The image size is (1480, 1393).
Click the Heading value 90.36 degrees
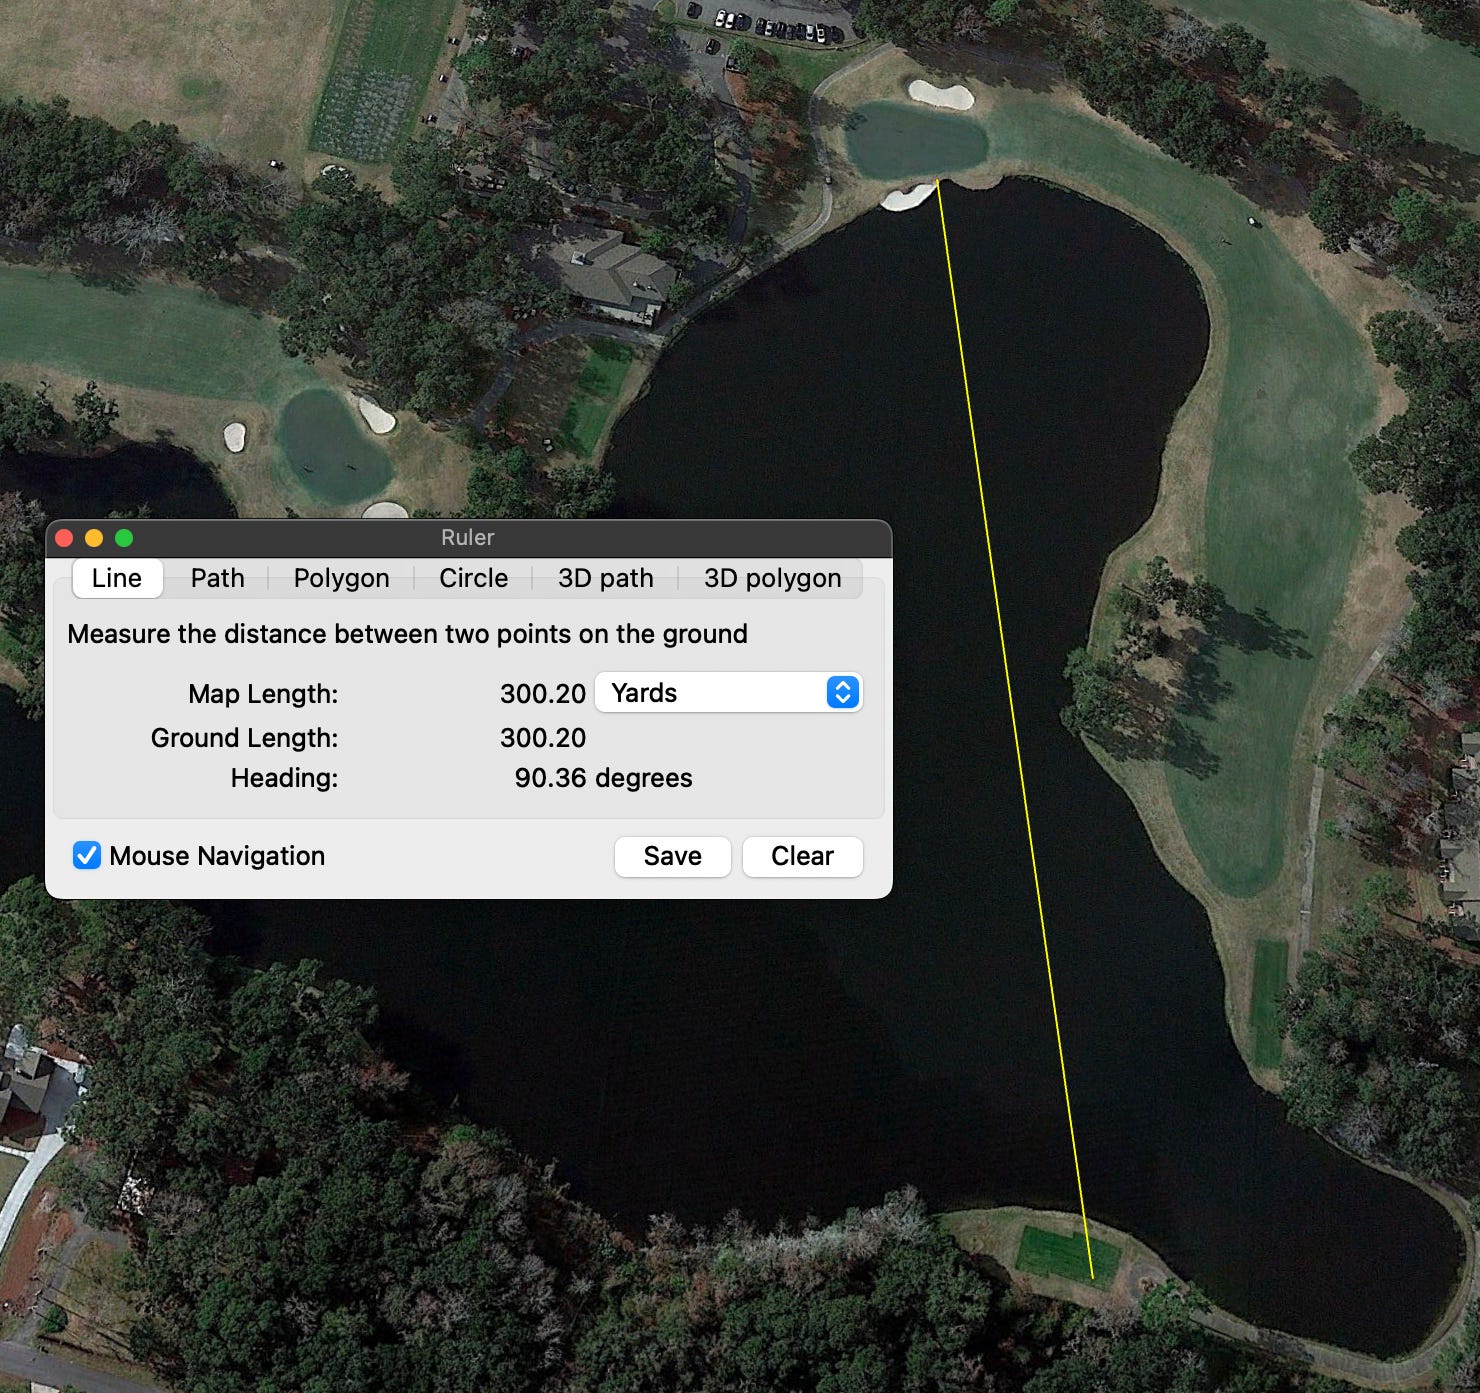pyautogui.click(x=603, y=778)
